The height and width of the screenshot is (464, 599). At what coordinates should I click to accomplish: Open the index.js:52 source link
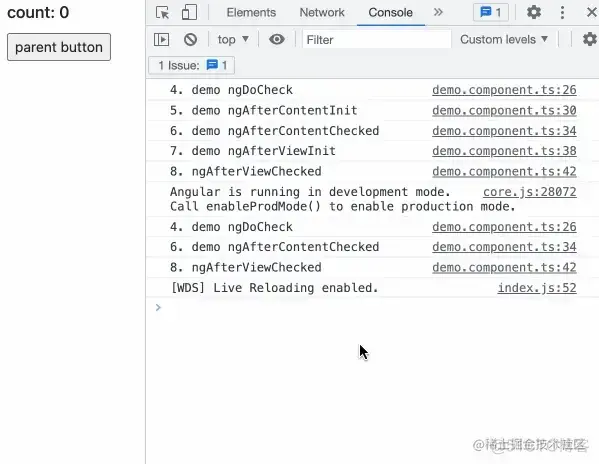[x=537, y=288]
